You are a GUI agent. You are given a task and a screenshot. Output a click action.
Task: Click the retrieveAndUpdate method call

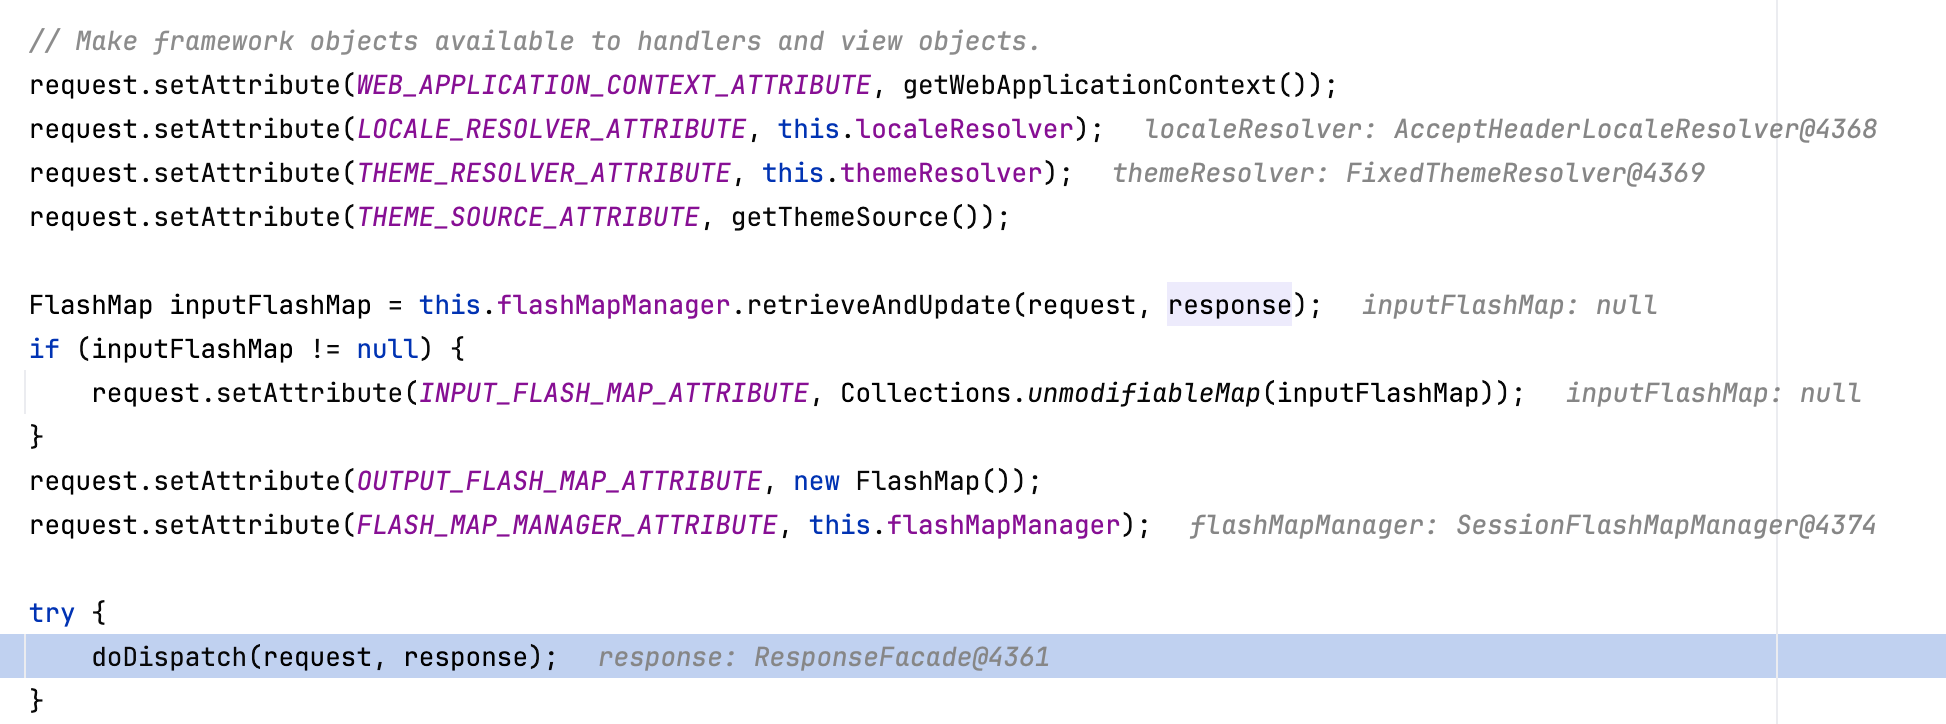click(x=879, y=305)
